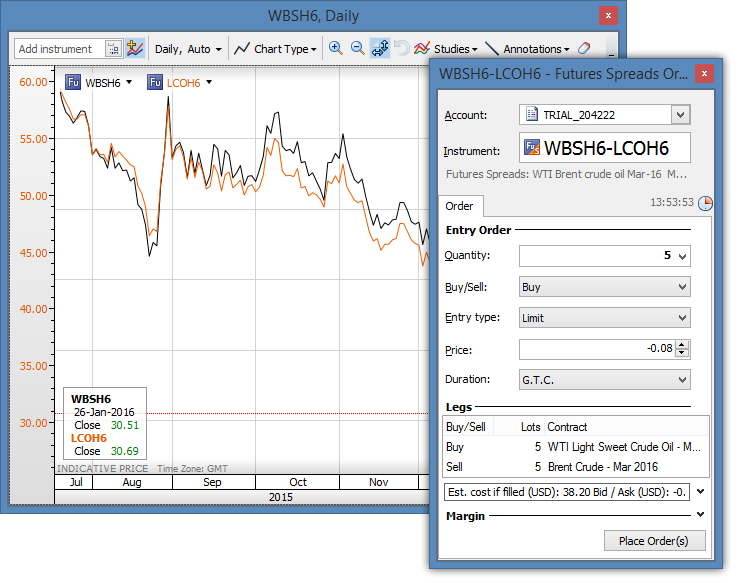Expand the Daily, Auto interval dropdown
738x583 pixels.
[188, 48]
